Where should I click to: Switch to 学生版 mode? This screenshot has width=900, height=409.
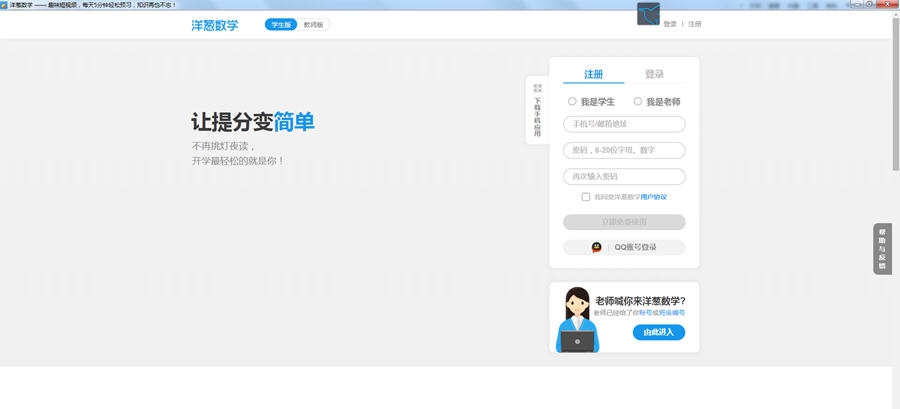(281, 25)
